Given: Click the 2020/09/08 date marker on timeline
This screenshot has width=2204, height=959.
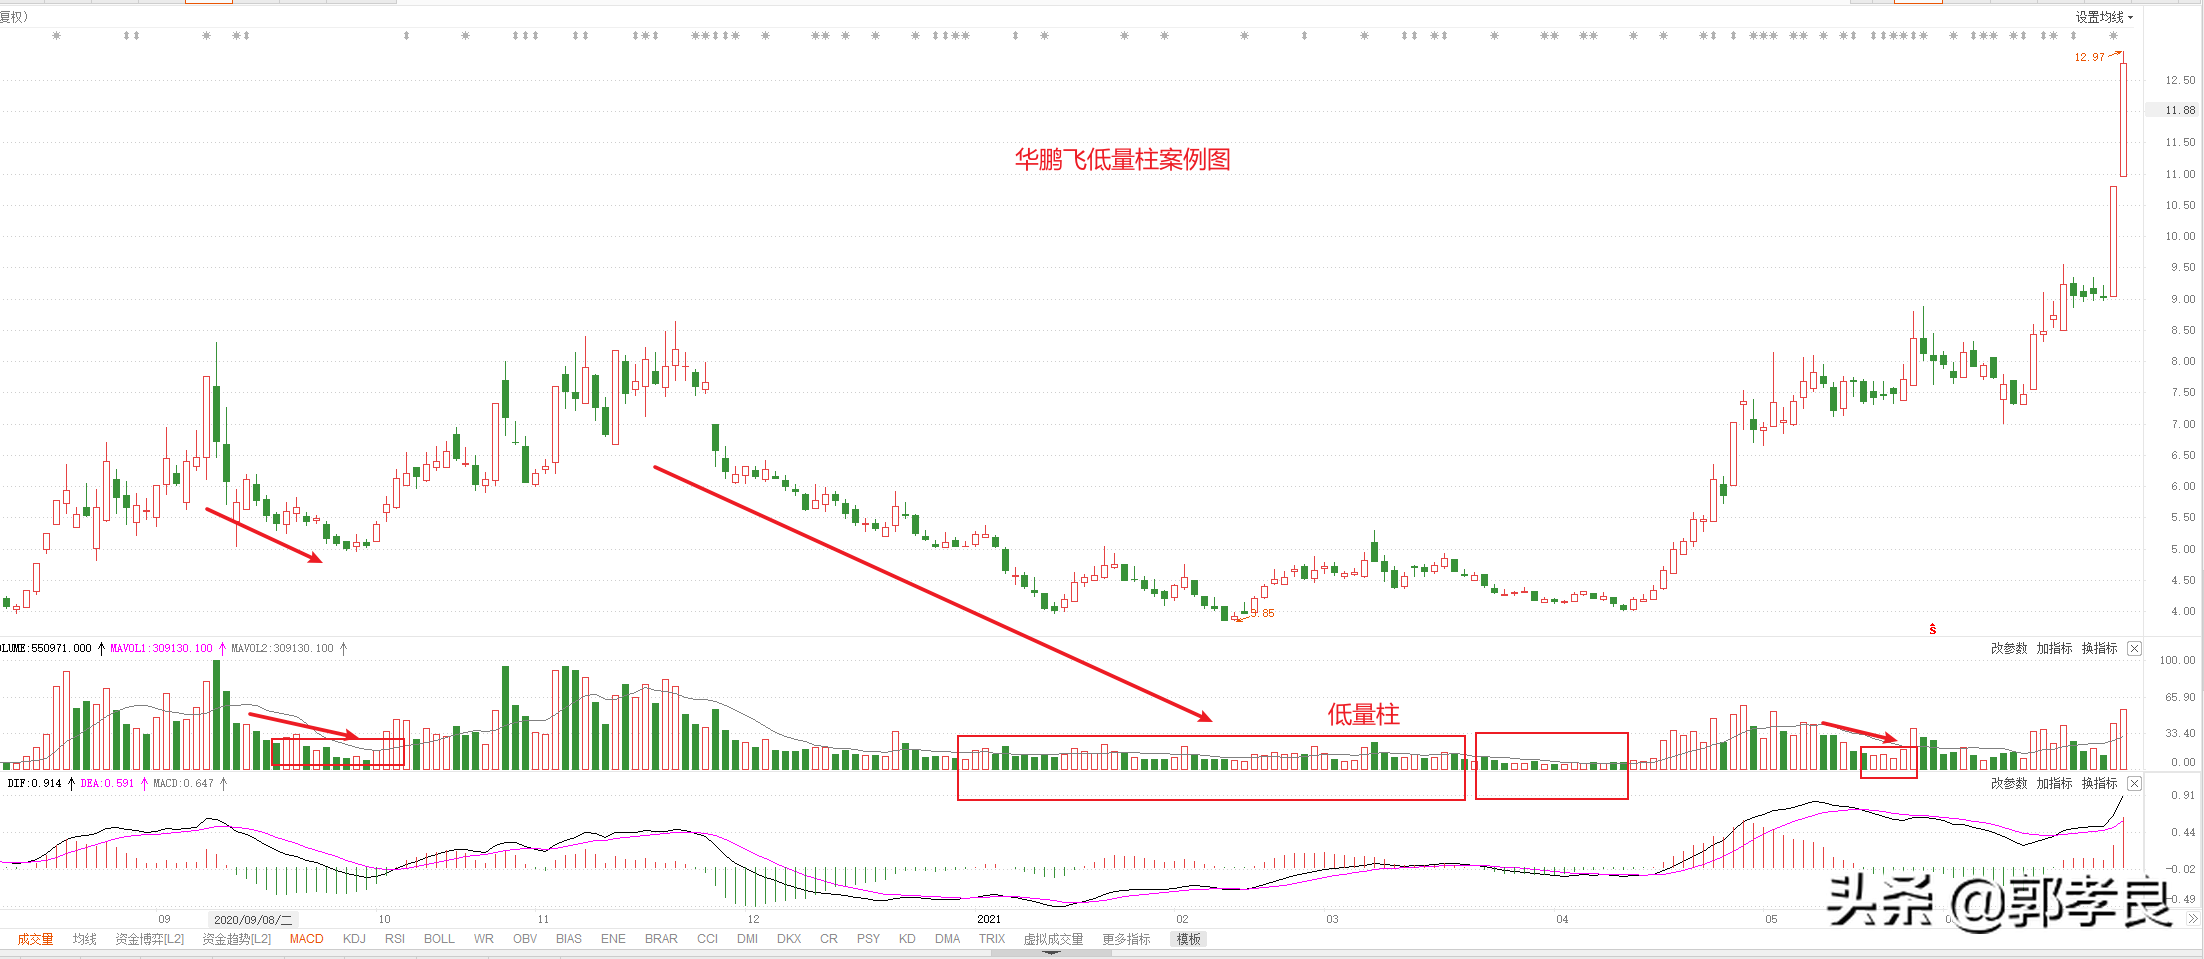Looking at the screenshot, I should click(x=253, y=919).
